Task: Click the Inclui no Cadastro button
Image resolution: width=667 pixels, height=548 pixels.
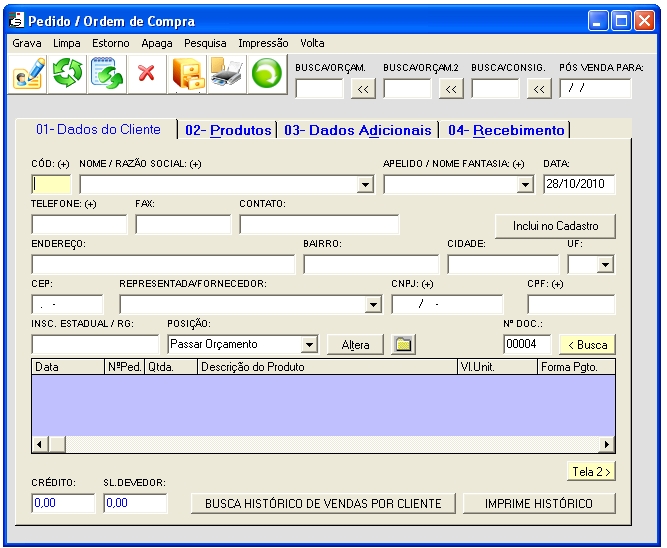Action: tap(555, 226)
